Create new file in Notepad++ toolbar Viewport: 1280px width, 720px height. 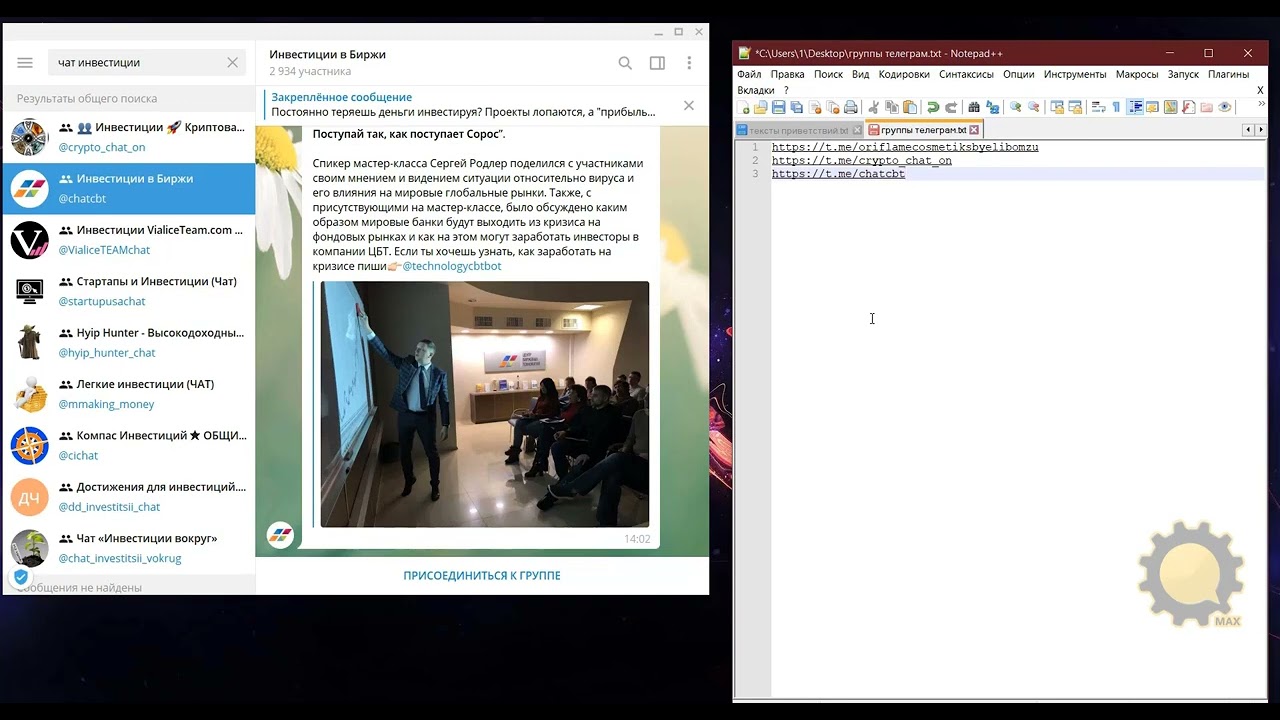[x=744, y=107]
